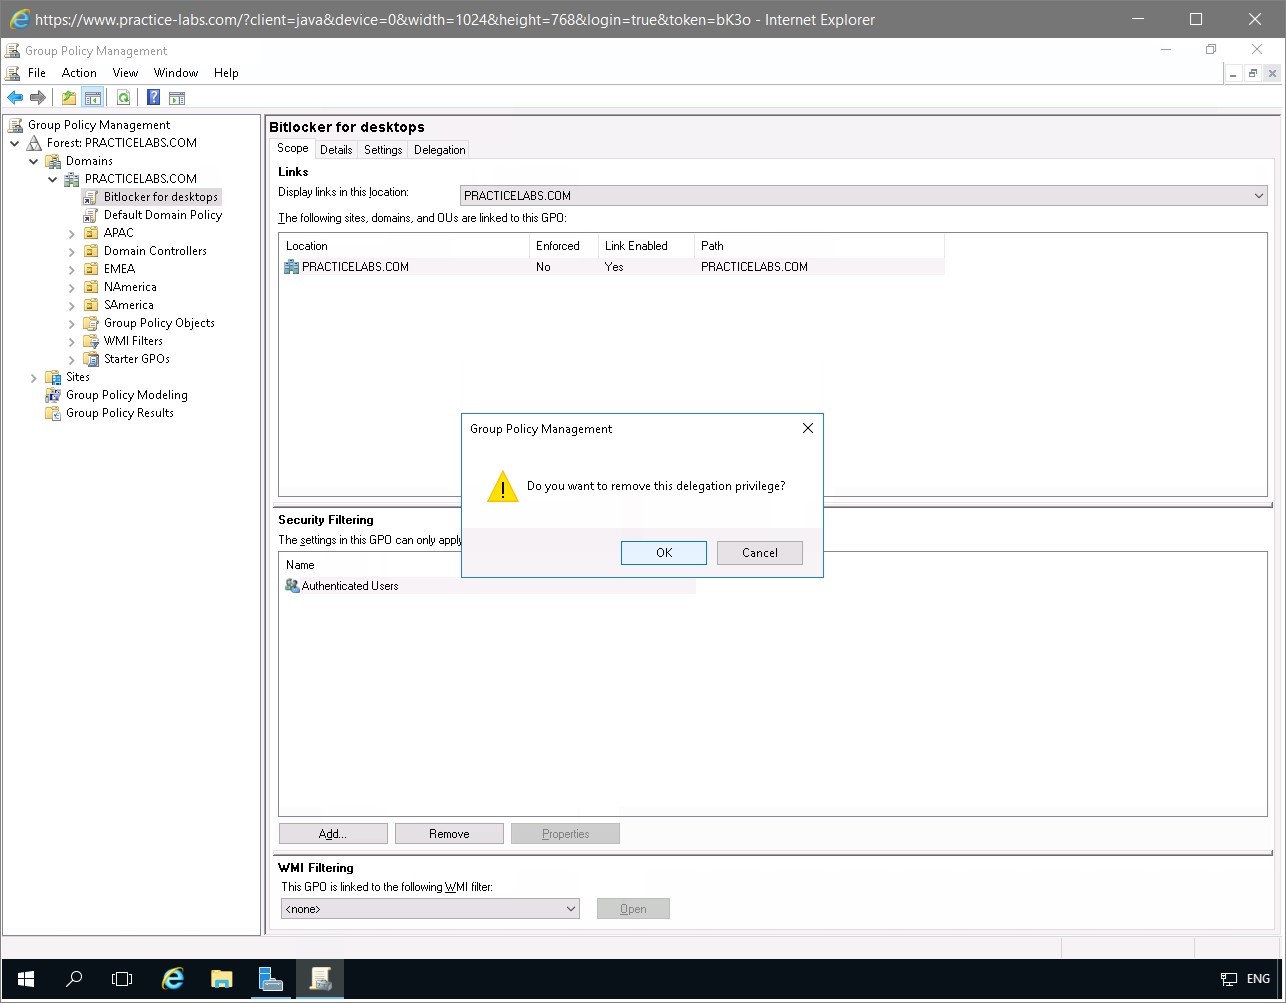
Task: Click the Group Policy Management taskbar icon
Action: coord(320,979)
